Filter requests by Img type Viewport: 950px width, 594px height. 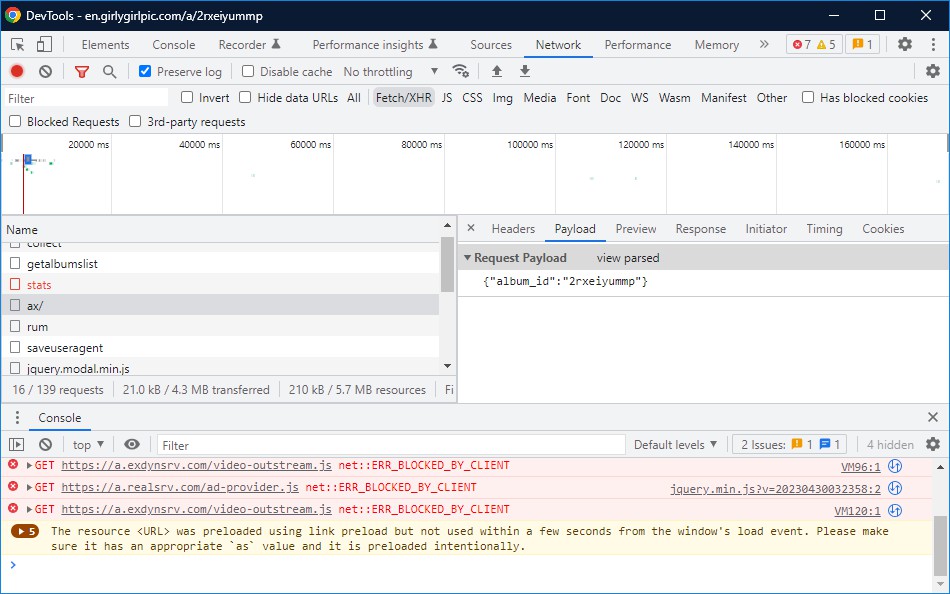tap(502, 98)
